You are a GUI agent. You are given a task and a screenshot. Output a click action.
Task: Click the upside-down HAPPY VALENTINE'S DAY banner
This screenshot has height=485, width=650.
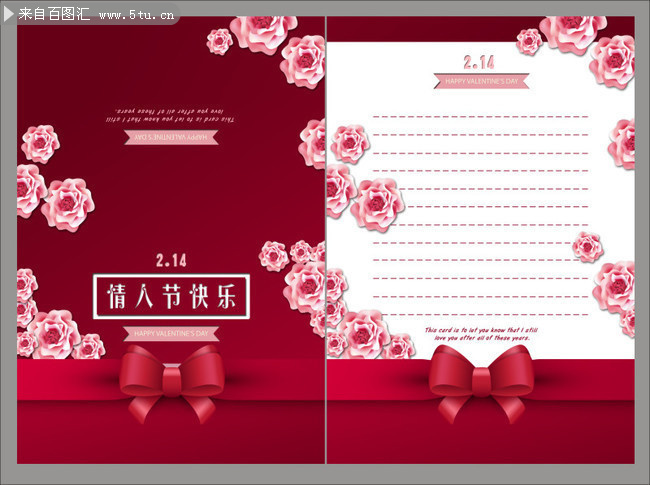(171, 137)
